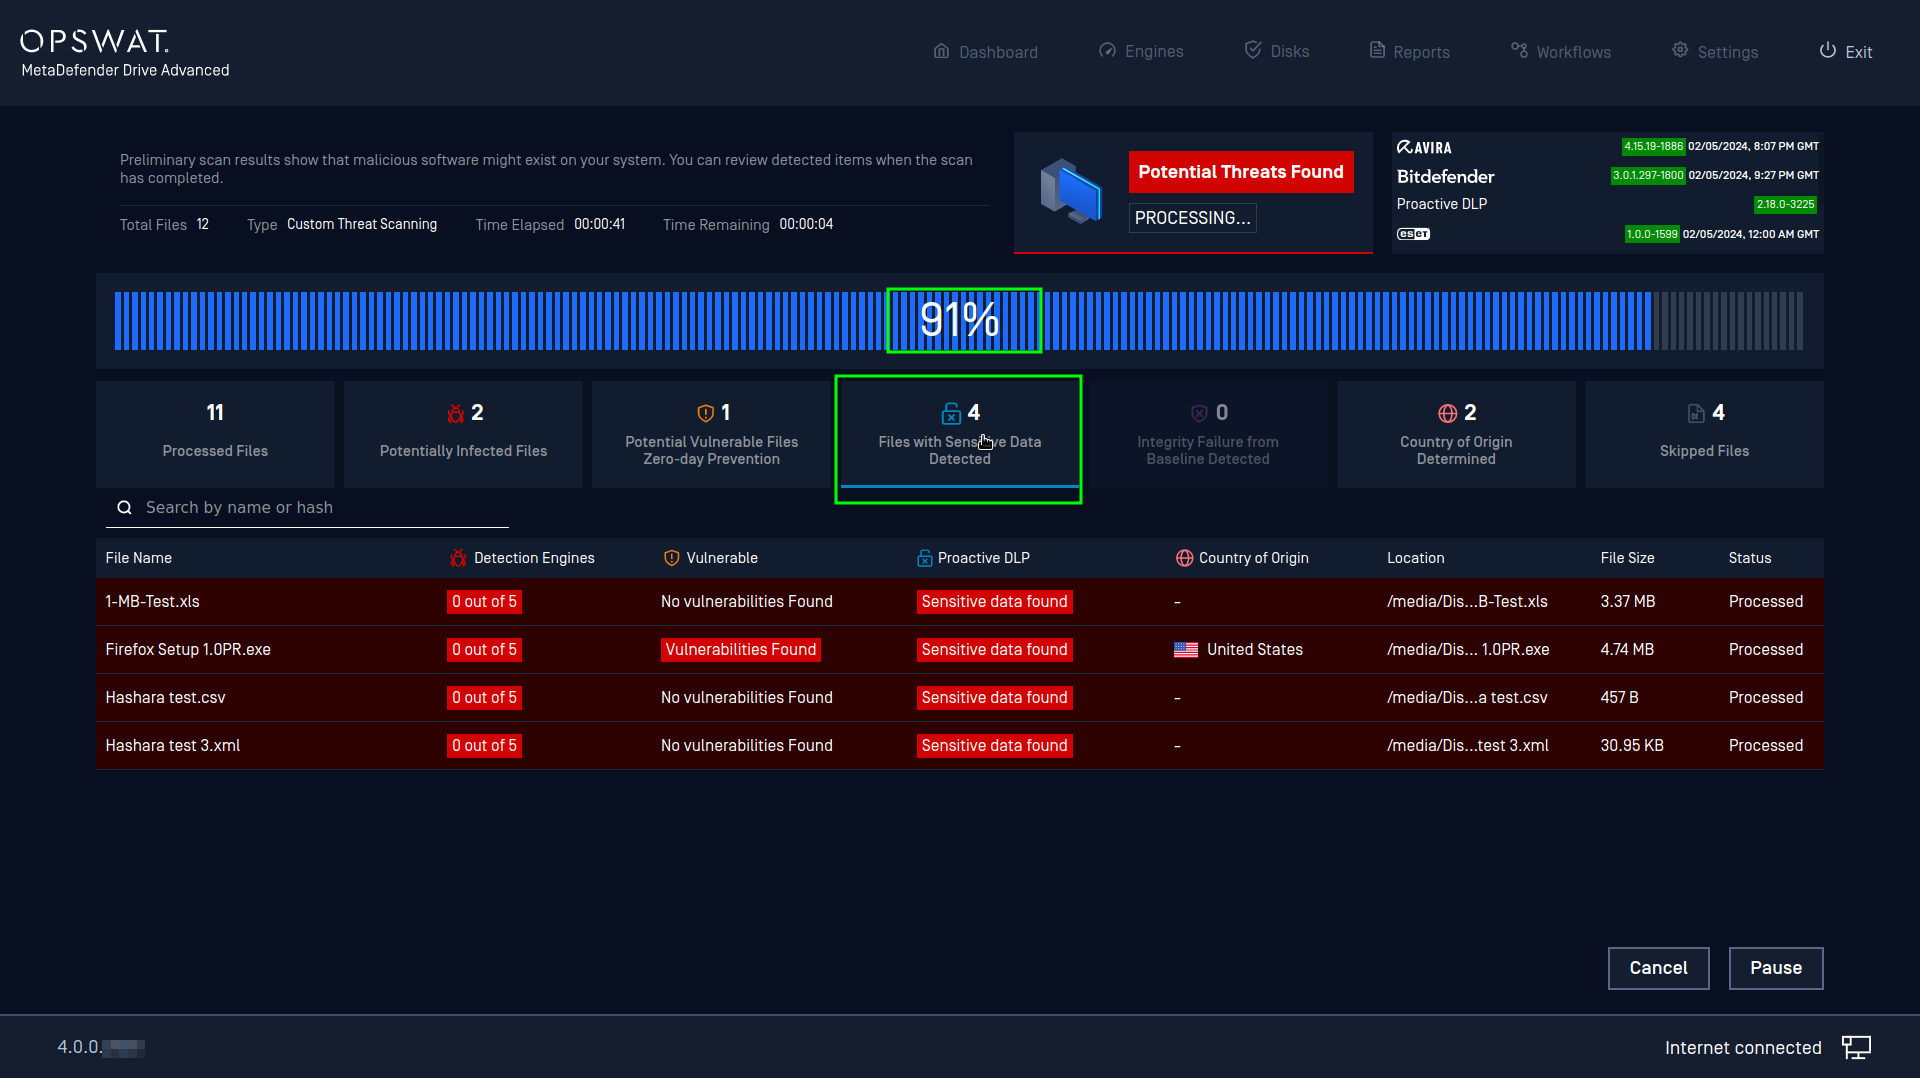Cancel the running scan

click(1658, 968)
